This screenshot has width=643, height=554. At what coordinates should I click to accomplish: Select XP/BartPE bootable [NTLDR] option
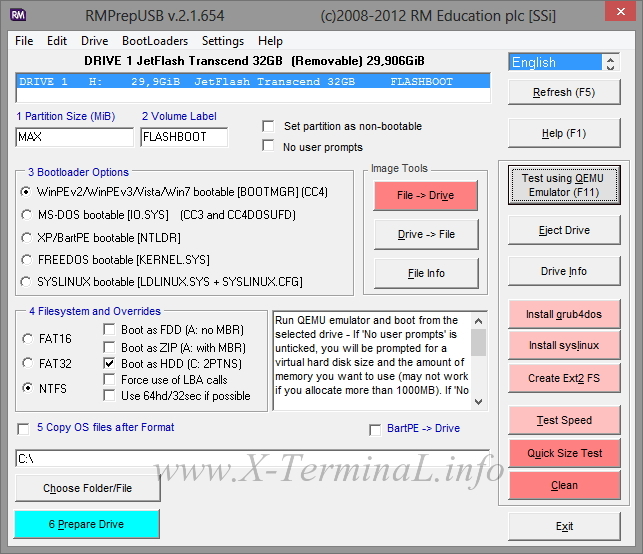click(26, 237)
